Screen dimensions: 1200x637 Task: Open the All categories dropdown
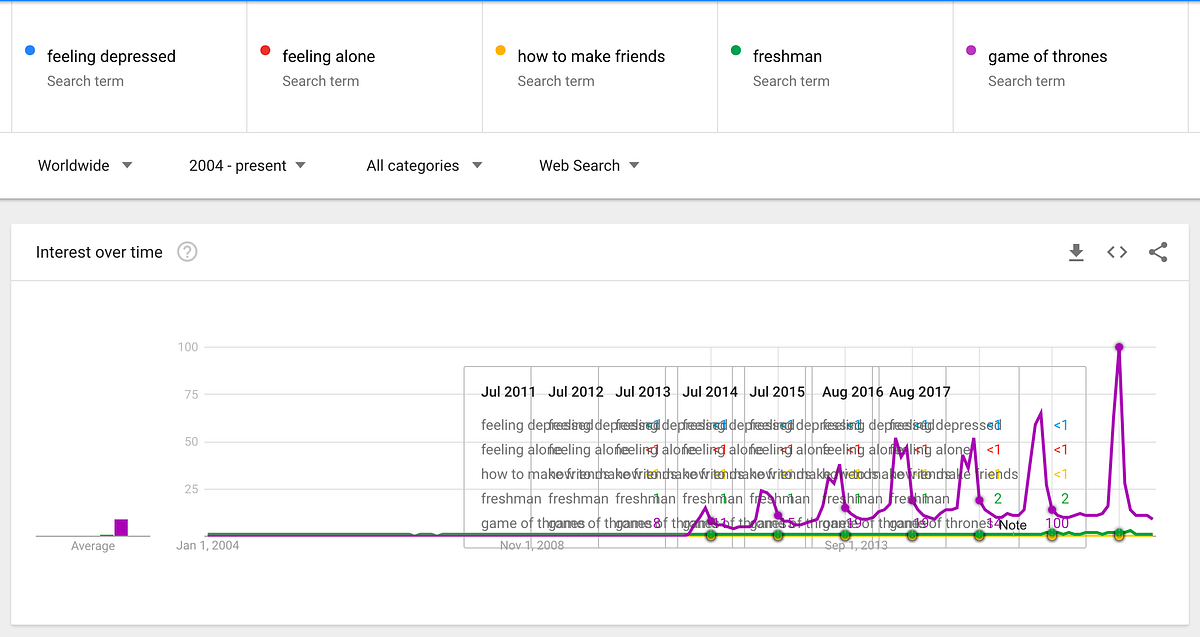click(424, 166)
